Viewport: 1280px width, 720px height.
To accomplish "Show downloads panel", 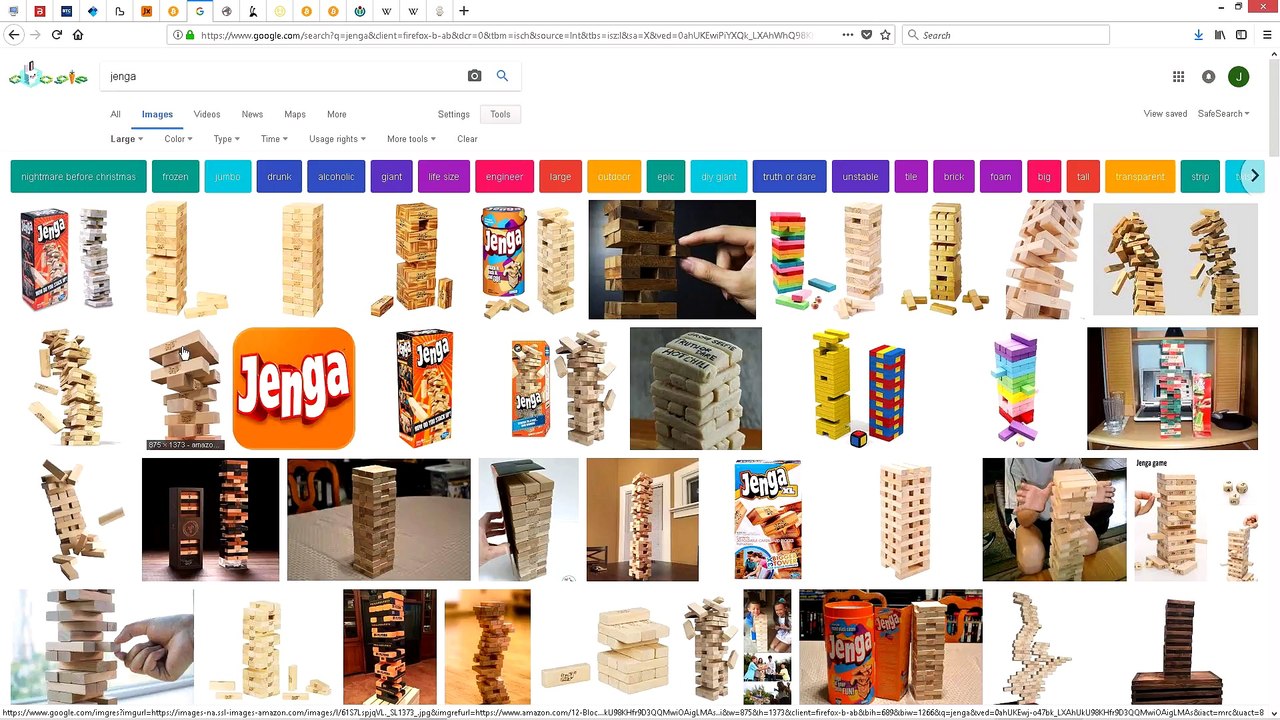I will point(1198,35).
